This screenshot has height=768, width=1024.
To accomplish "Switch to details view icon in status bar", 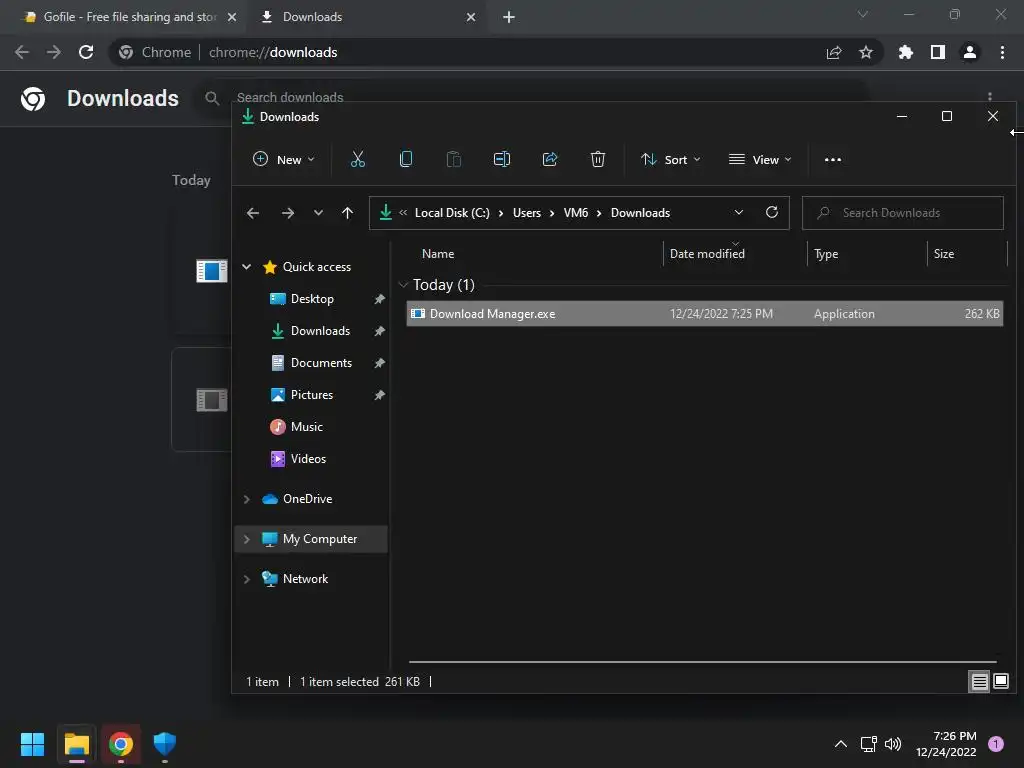I will point(979,682).
